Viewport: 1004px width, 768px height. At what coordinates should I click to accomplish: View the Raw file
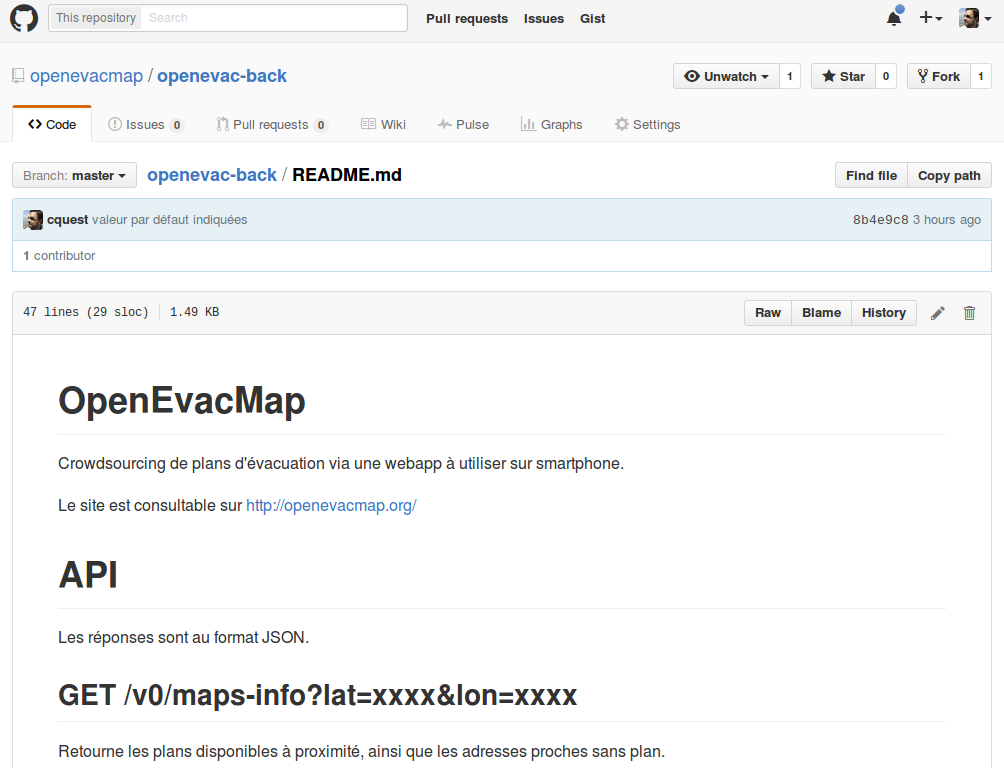click(x=768, y=313)
